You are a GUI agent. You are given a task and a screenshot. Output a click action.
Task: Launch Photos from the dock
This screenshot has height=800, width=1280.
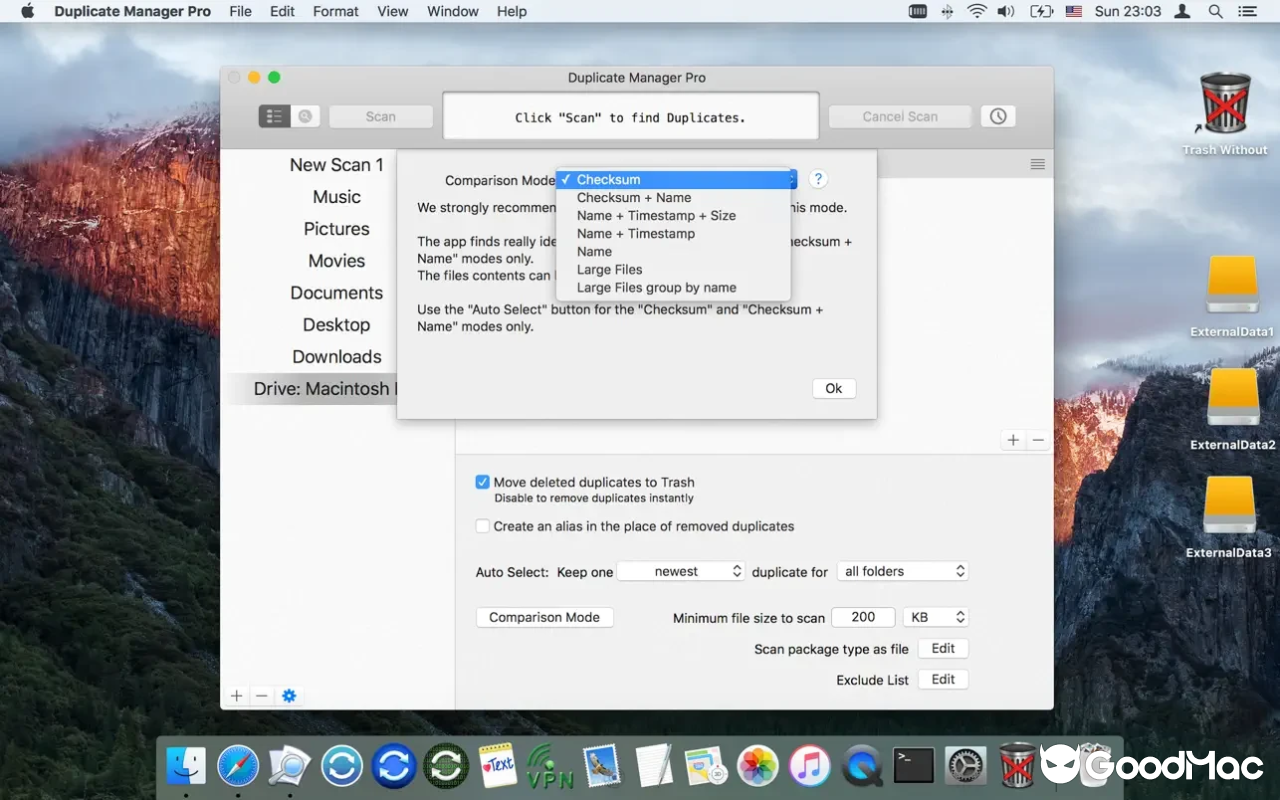(758, 766)
